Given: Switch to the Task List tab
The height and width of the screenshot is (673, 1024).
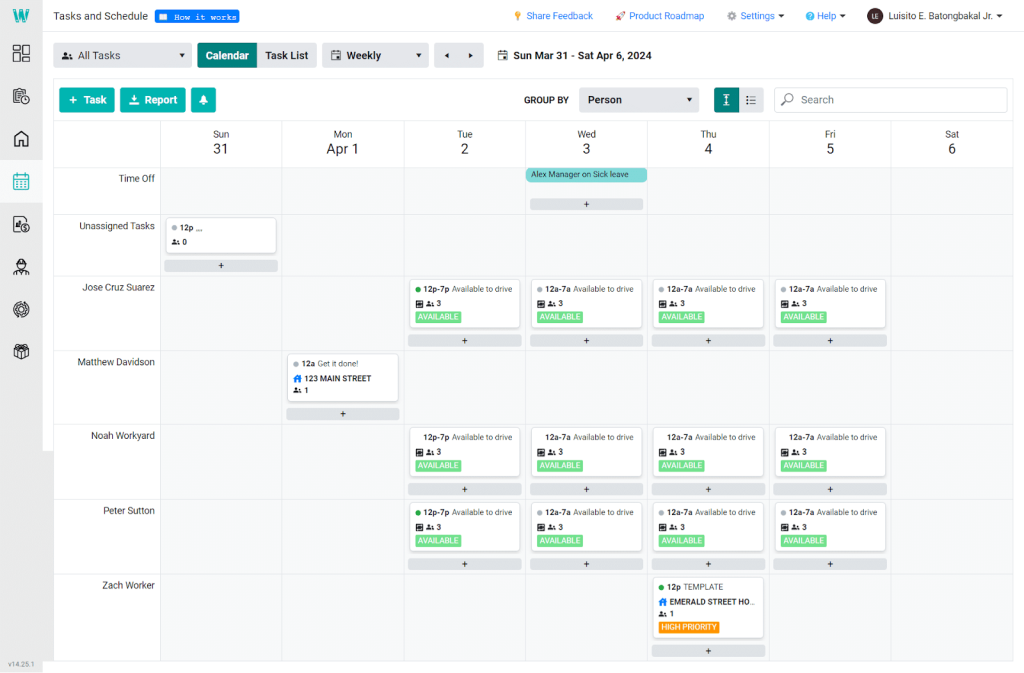Looking at the screenshot, I should 286,56.
